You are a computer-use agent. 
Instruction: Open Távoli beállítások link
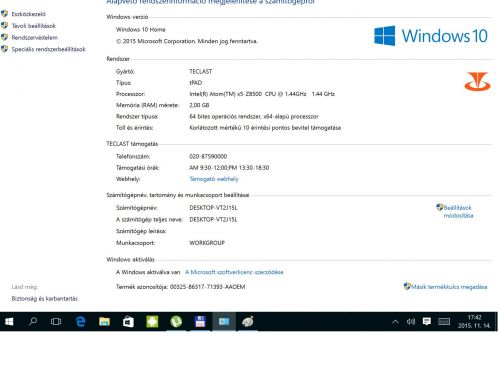point(34,26)
